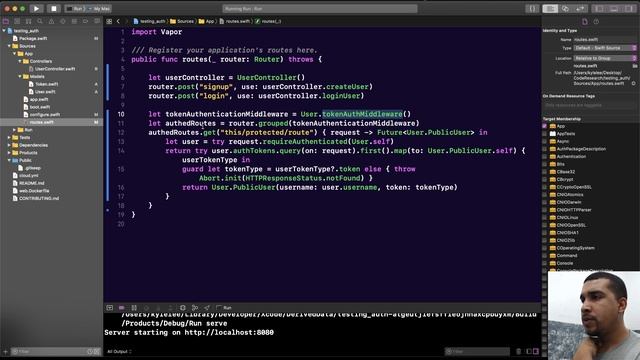Expand the Run folder
The width and height of the screenshot is (640, 360).
[14, 130]
